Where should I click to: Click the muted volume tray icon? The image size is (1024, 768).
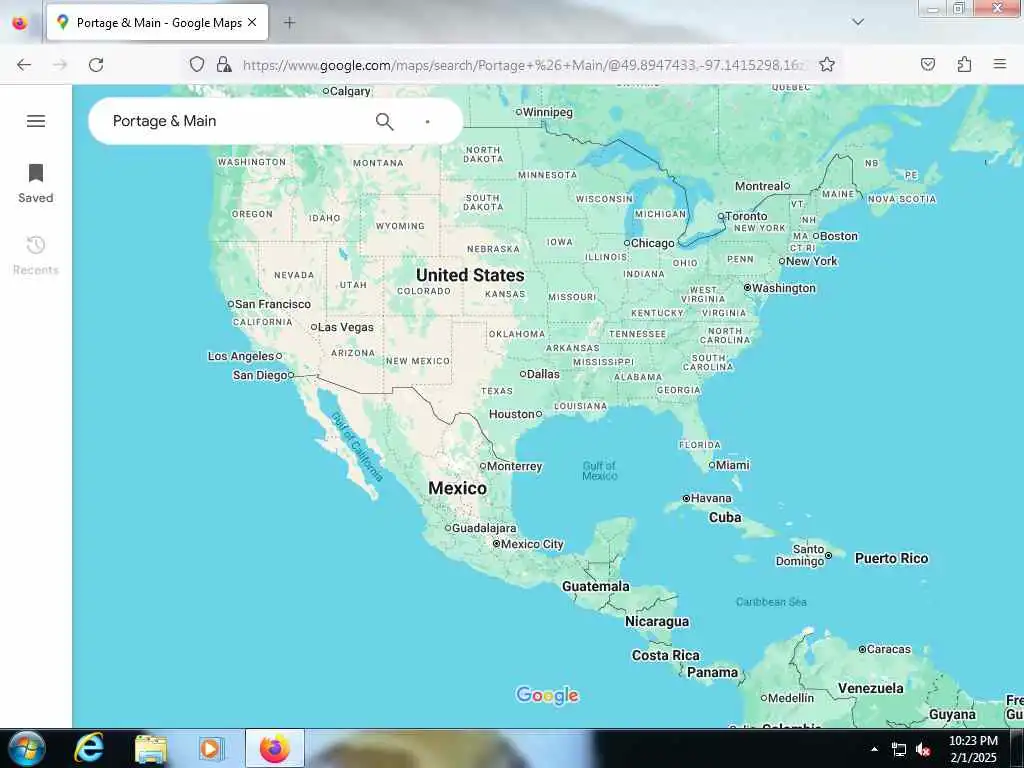923,750
